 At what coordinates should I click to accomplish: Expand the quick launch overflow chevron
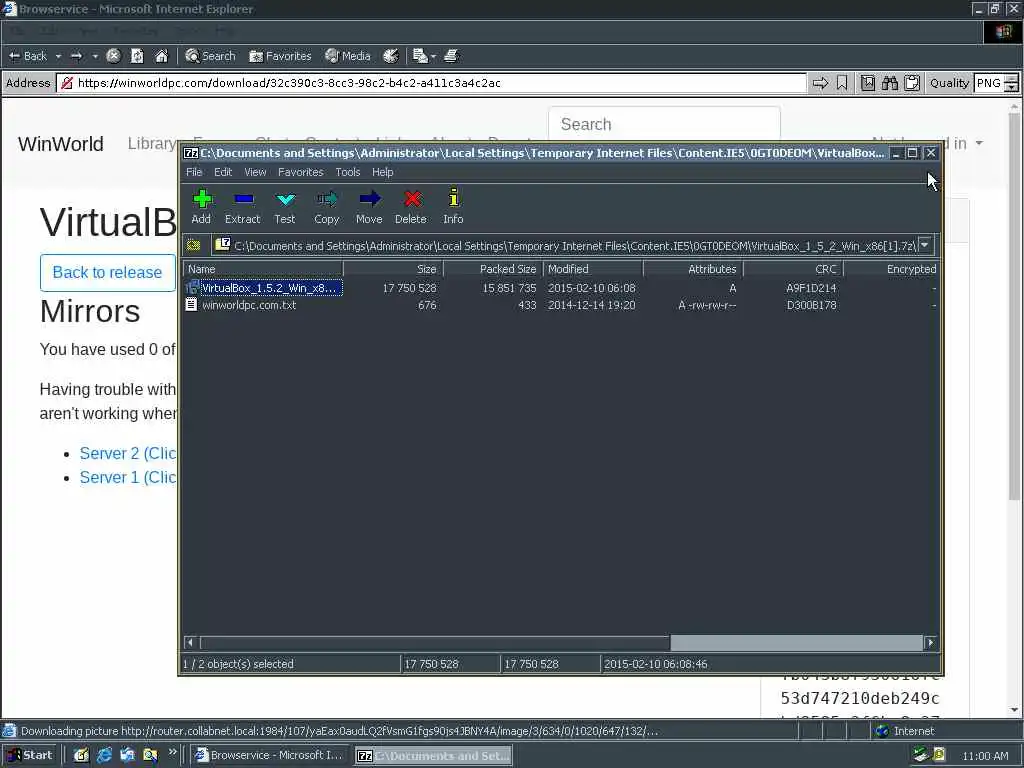(x=172, y=752)
